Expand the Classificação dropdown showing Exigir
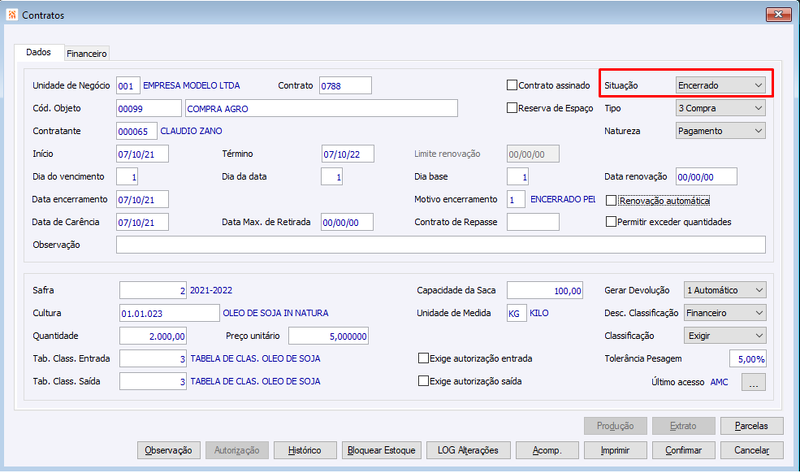The height and width of the screenshot is (473, 800). point(724,336)
